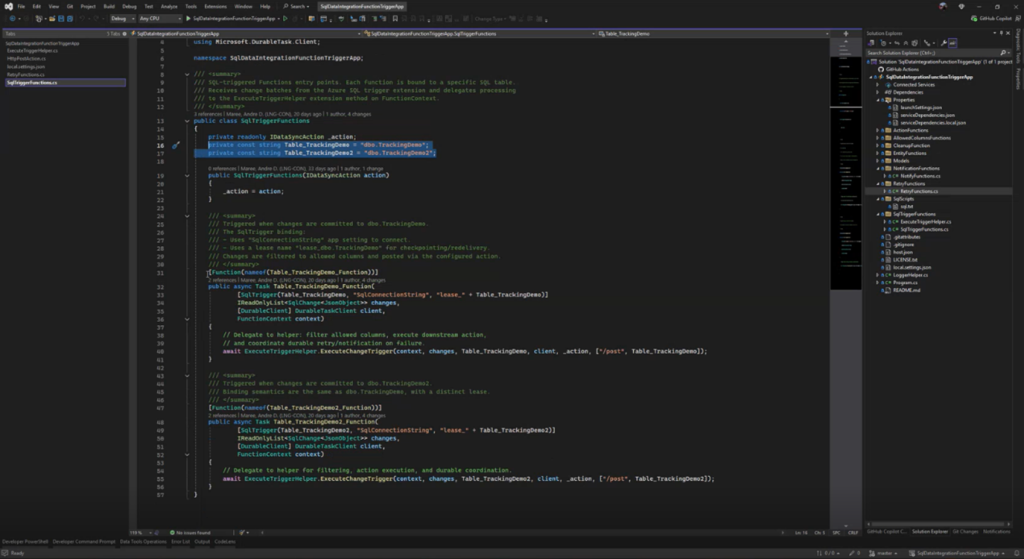Click the Undo toolbar icon
Viewport: 1024px width, 559px height.
[x=83, y=19]
